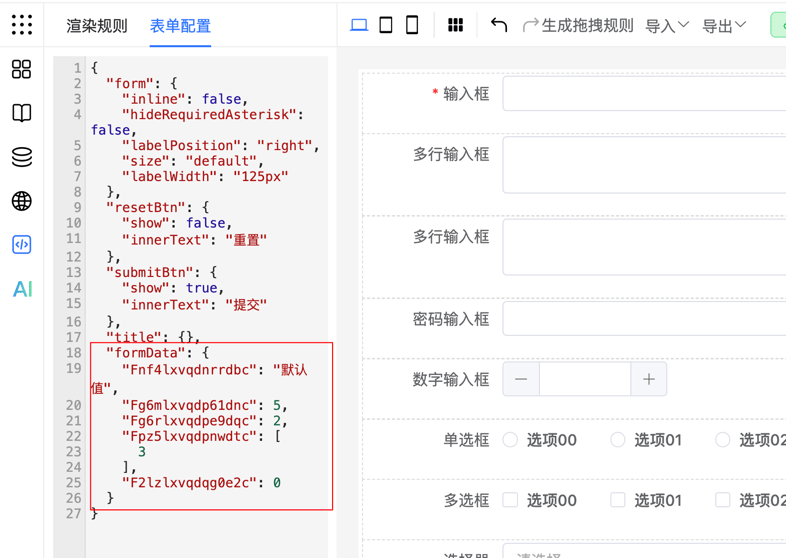Open the AI assistant sidebar icon
Screen dimensions: 786x558
pos(22,289)
